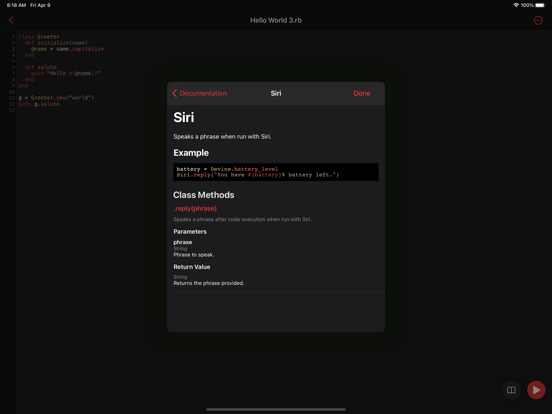Image resolution: width=552 pixels, height=414 pixels.
Task: Tap Done to close the documentation
Action: (362, 93)
